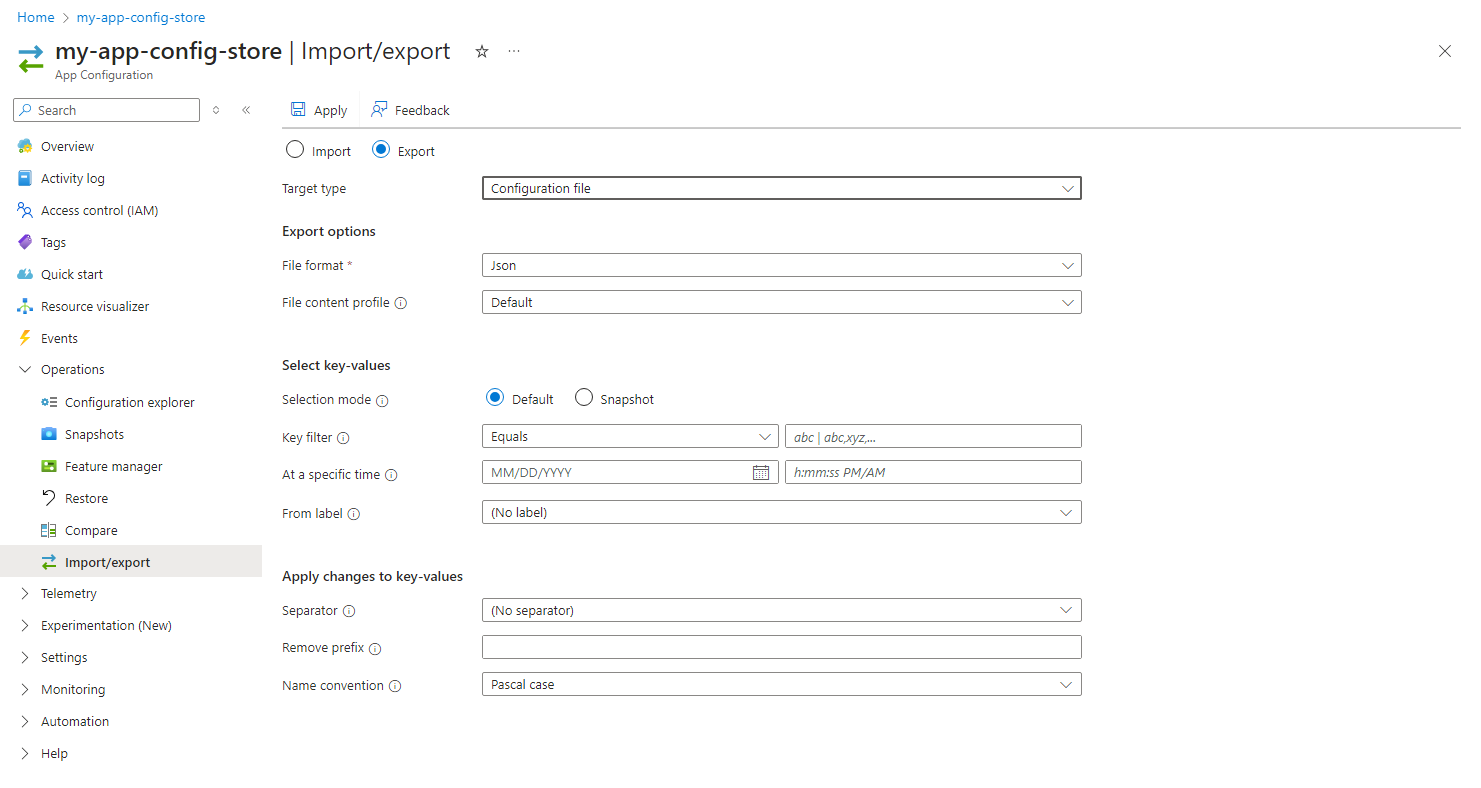Image resolution: width=1481 pixels, height=788 pixels.
Task: Open the Activity log
Action: [x=75, y=178]
